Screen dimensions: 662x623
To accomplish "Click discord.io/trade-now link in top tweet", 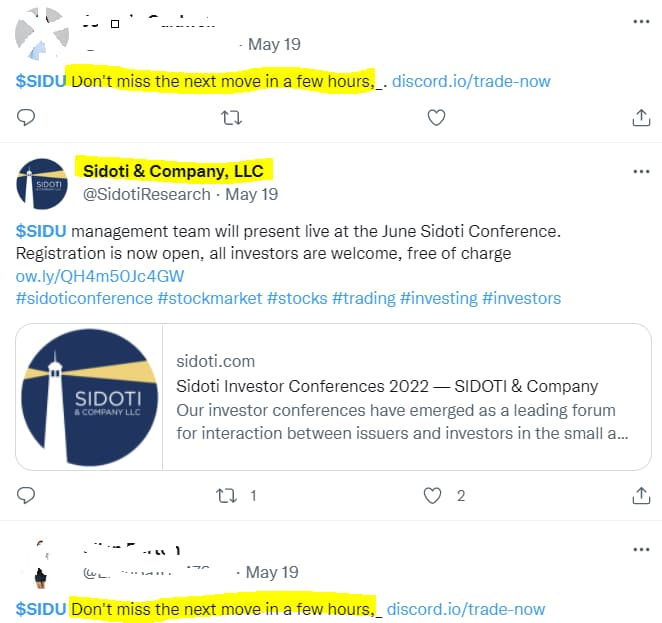I will (x=471, y=81).
